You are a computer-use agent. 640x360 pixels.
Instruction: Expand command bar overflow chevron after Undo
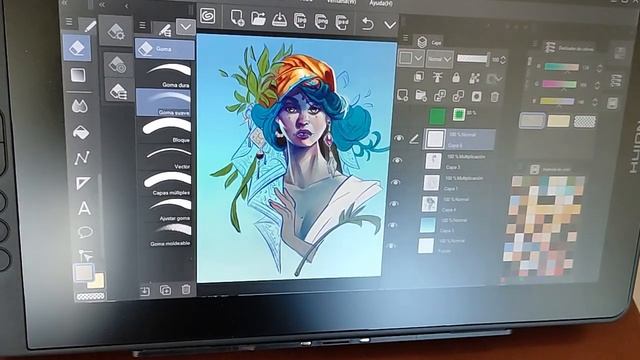click(390, 25)
